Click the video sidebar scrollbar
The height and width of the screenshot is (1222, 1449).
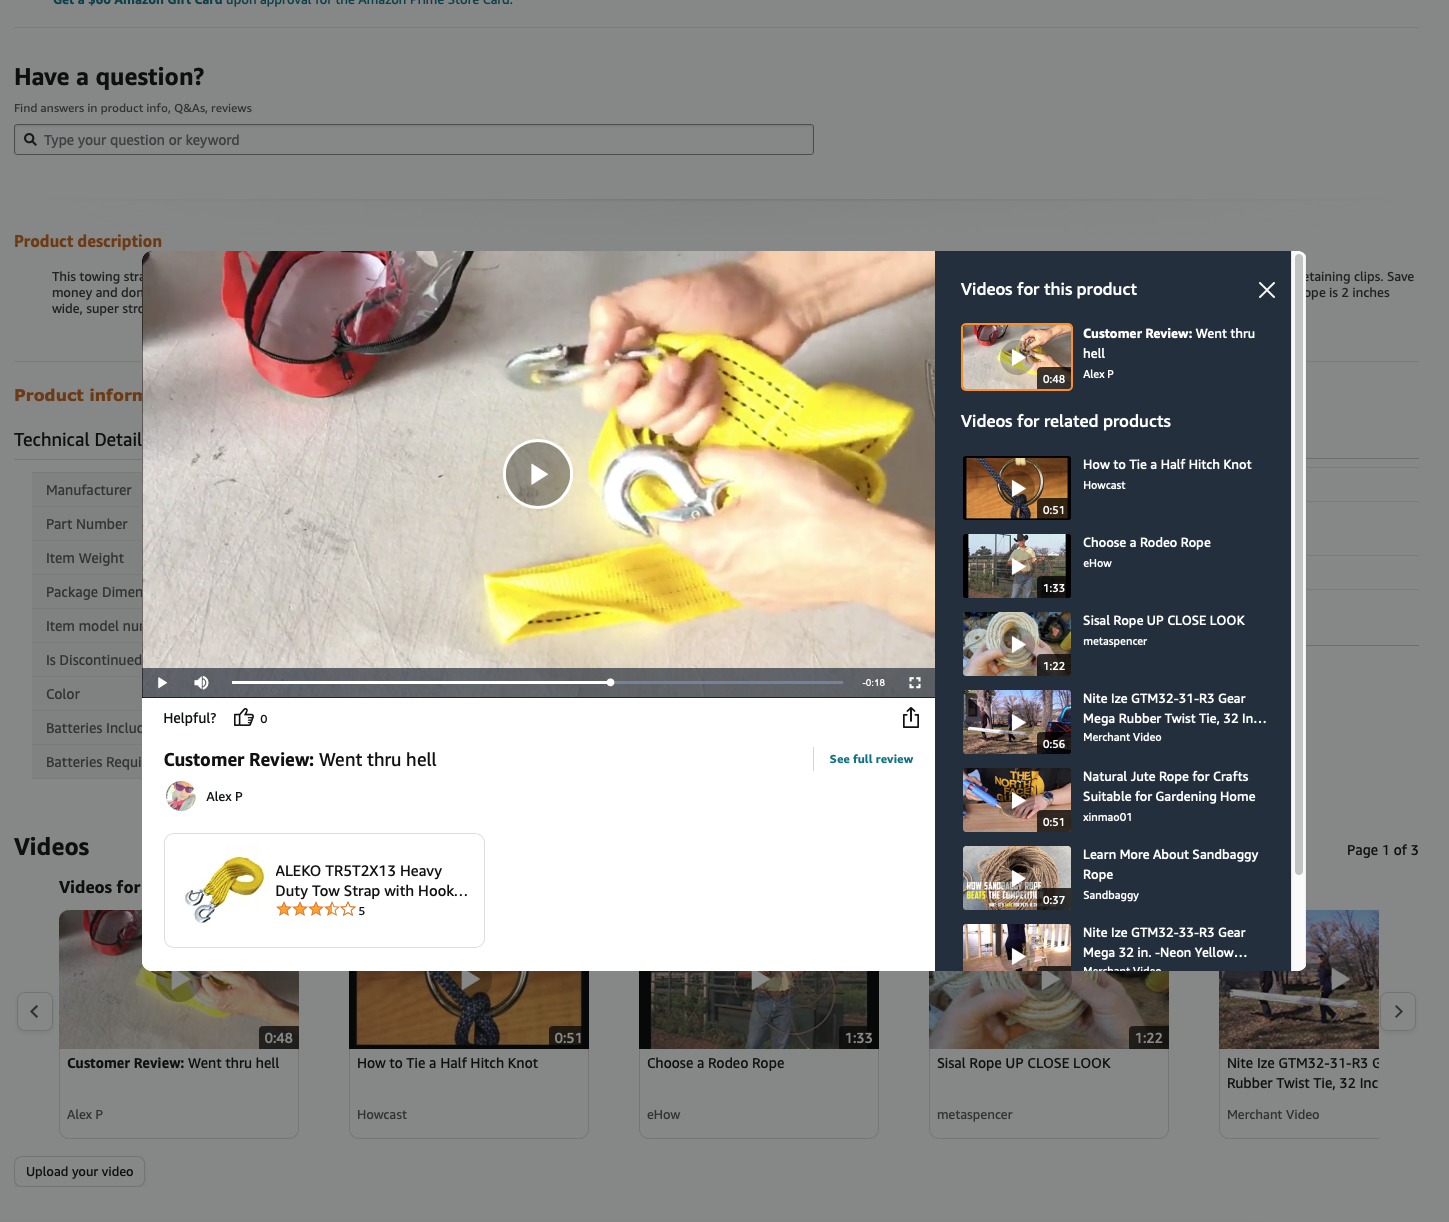[1299, 565]
